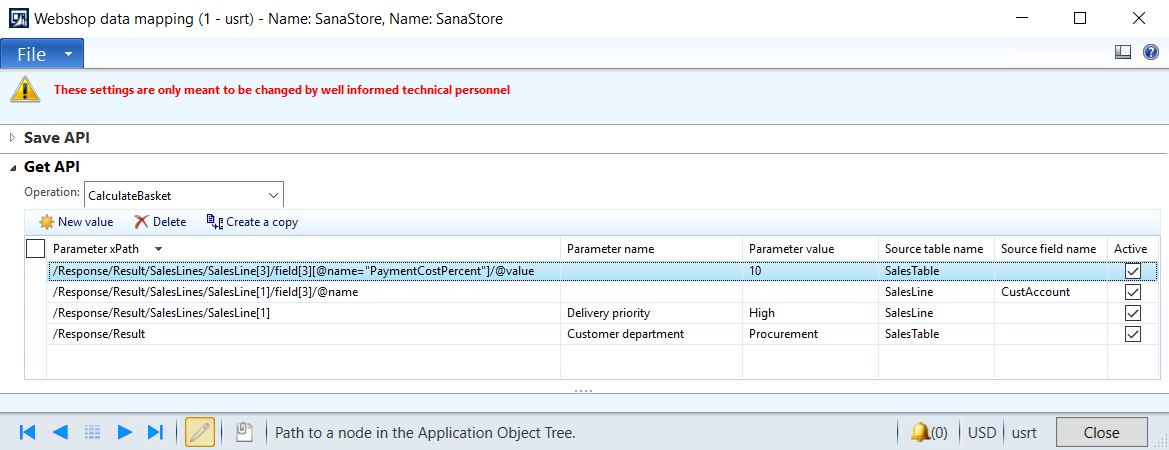Toggle edit mode pencil icon
The width and height of the screenshot is (1169, 450).
[x=200, y=432]
